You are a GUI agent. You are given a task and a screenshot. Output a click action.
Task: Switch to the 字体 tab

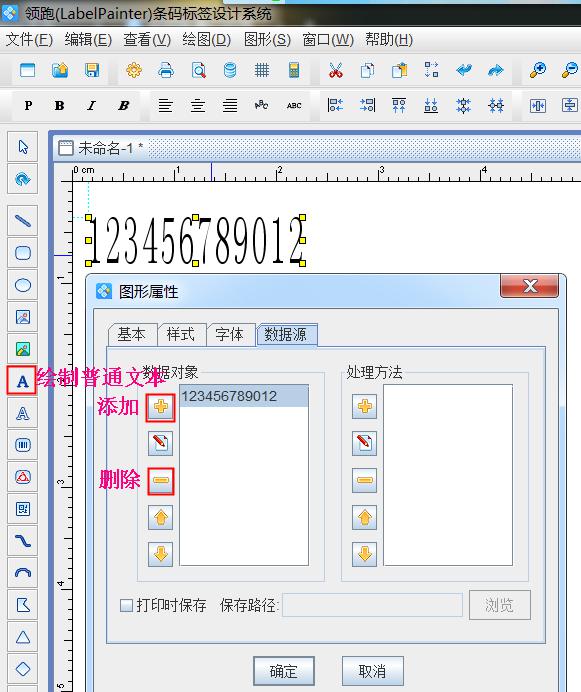(x=230, y=334)
